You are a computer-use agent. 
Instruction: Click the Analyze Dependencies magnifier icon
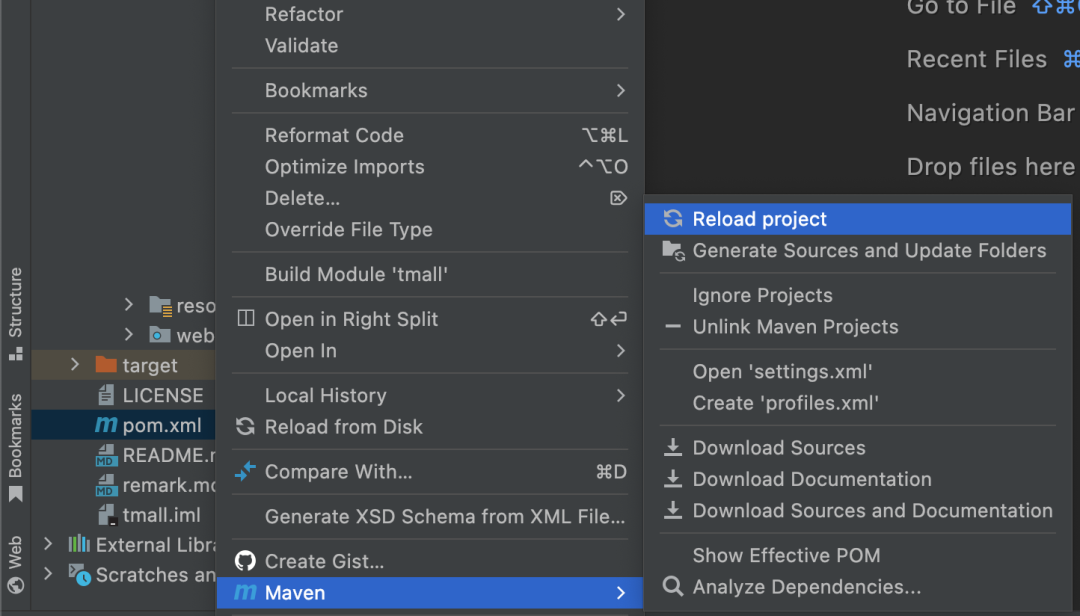pyautogui.click(x=673, y=587)
